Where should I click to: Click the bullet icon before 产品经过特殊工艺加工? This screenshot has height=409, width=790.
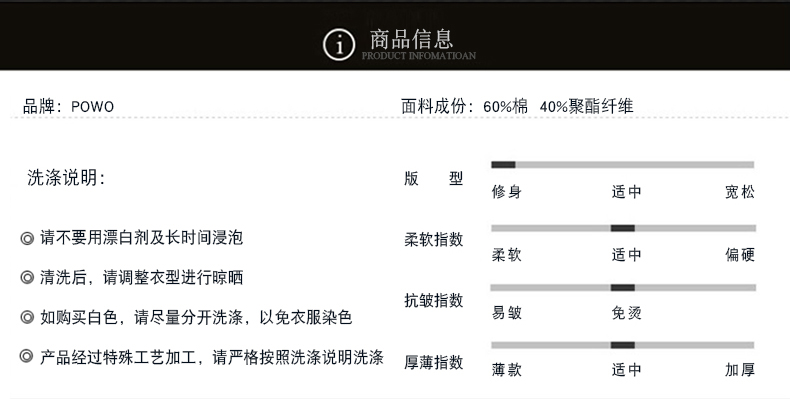tap(27, 356)
